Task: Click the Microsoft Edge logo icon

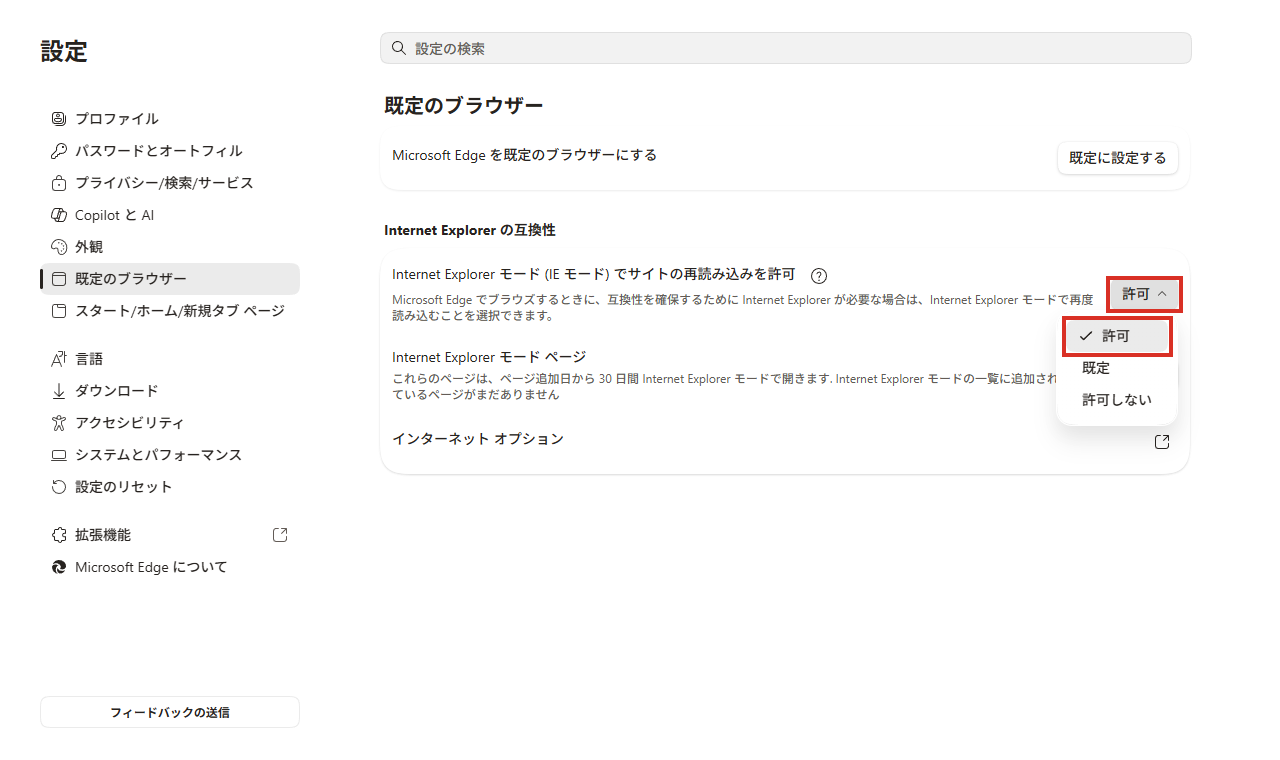Action: click(x=58, y=567)
